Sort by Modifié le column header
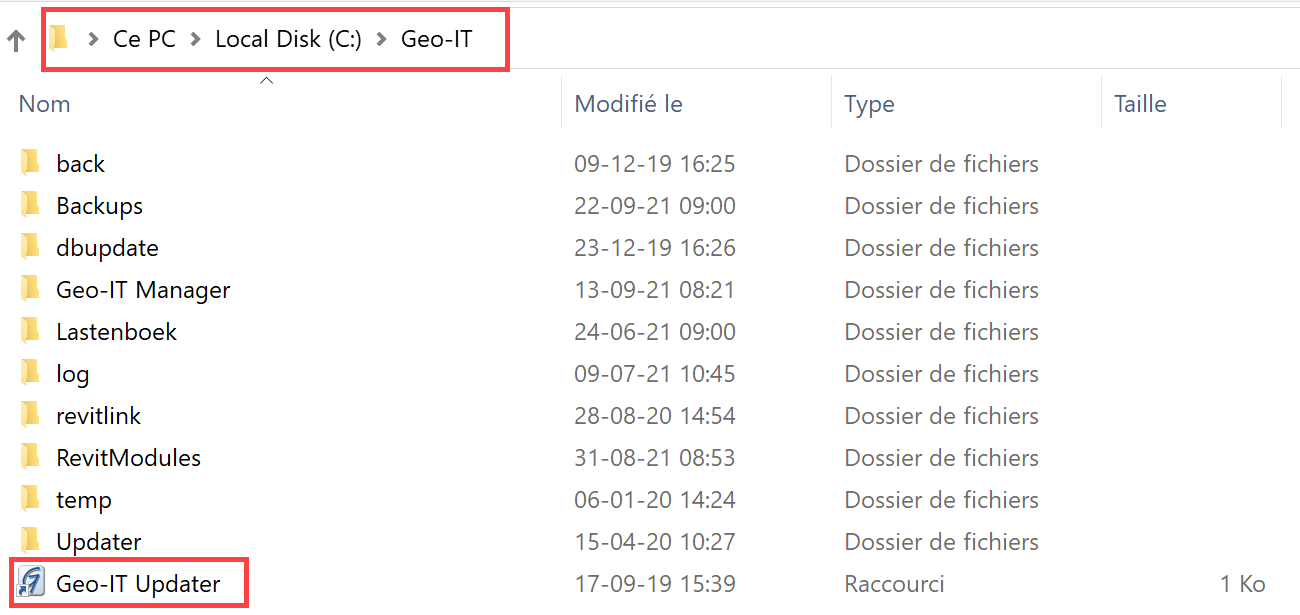The width and height of the screenshot is (1300, 615). (628, 104)
